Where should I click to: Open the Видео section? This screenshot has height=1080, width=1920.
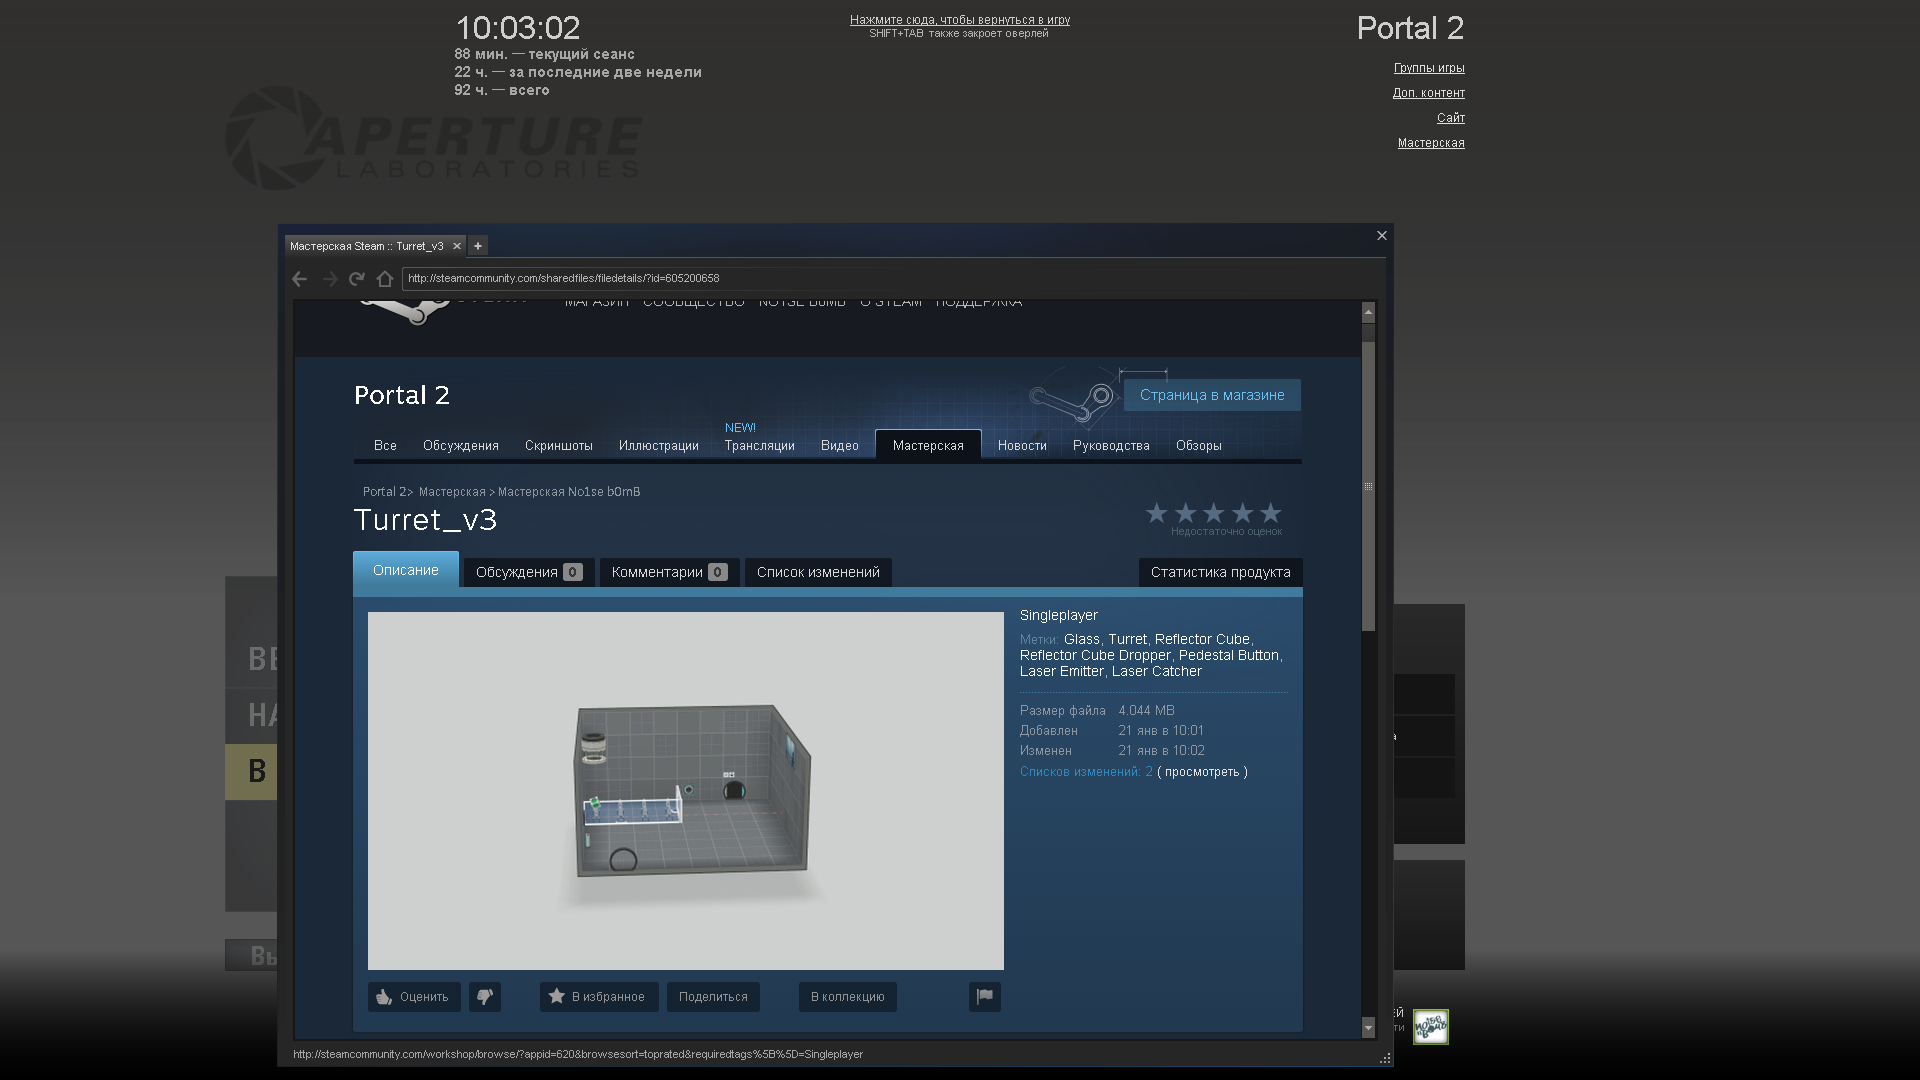tap(840, 446)
